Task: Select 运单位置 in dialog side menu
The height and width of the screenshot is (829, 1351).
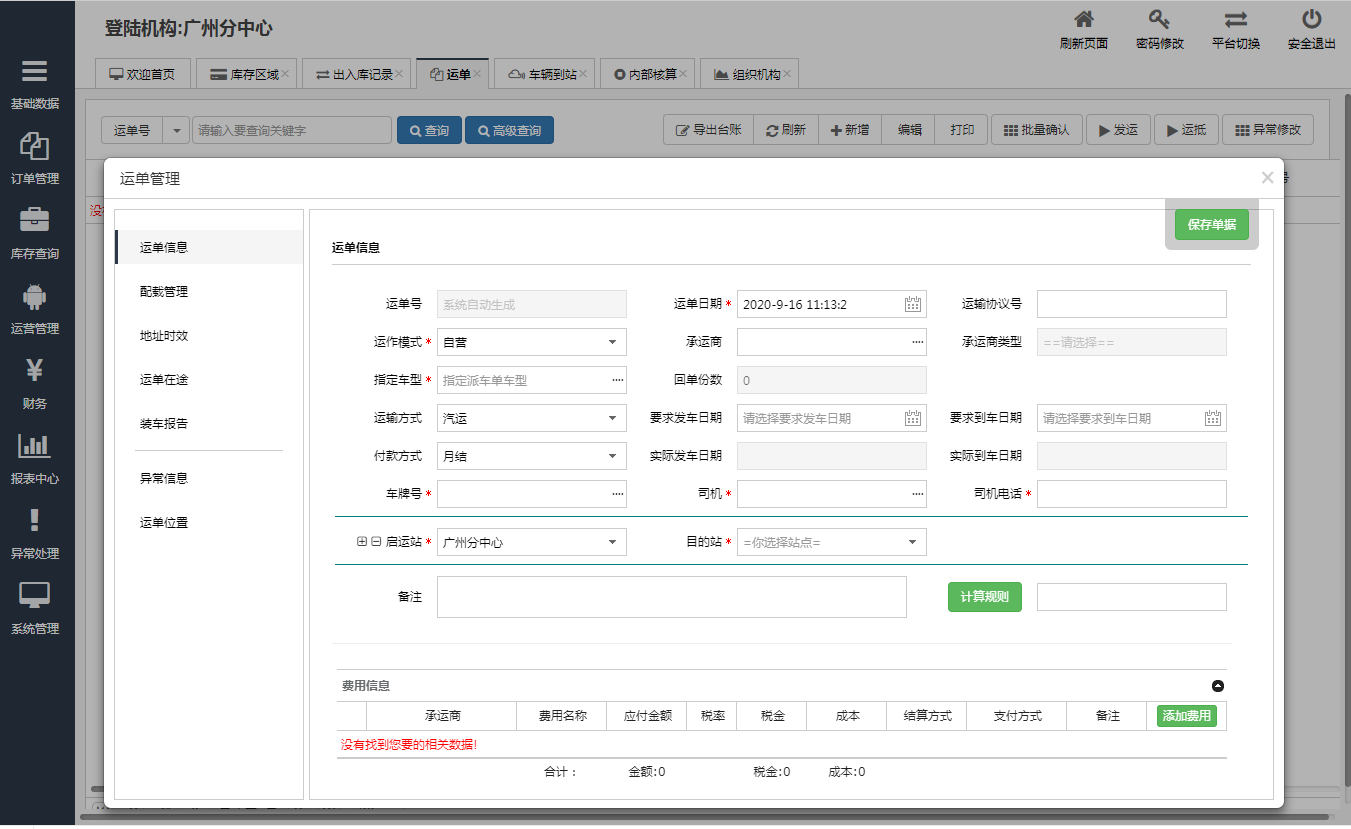Action: 209,522
